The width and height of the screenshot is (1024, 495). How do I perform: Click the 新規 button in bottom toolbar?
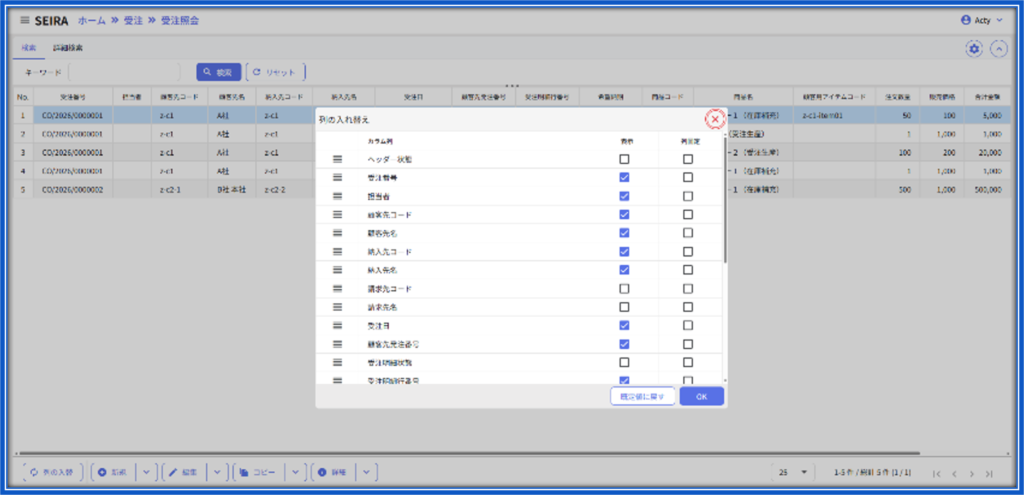(x=112, y=472)
